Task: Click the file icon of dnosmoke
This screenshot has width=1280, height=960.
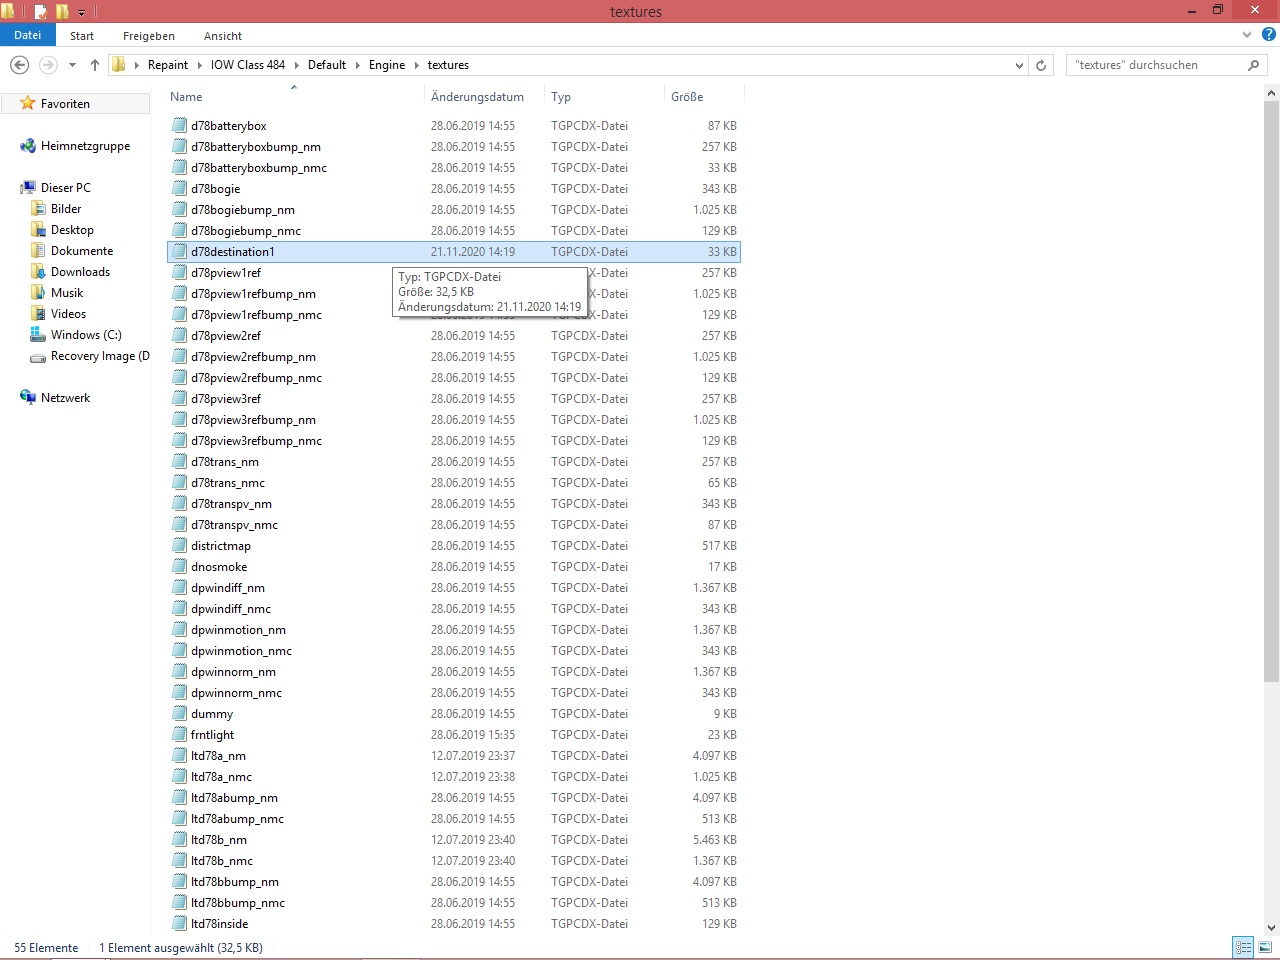Action: click(179, 567)
